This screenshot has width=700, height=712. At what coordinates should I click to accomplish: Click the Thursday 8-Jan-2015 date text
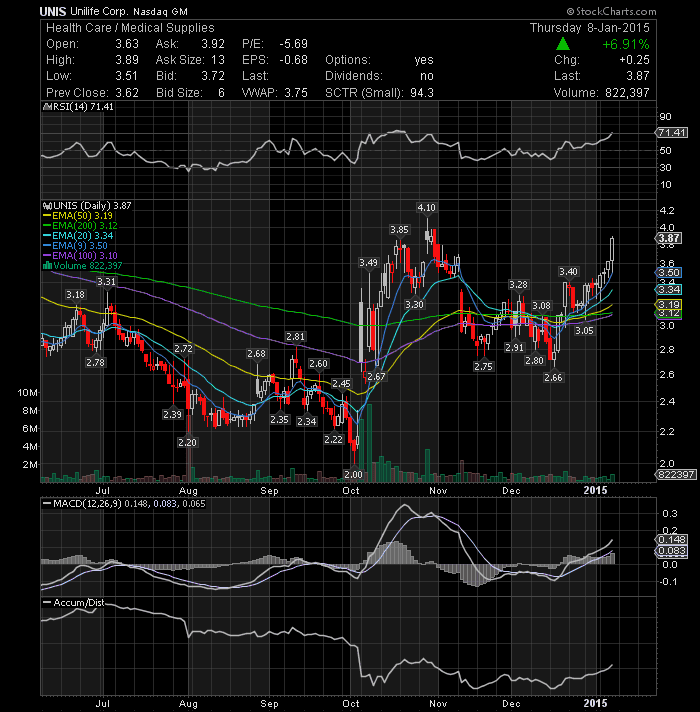point(590,28)
